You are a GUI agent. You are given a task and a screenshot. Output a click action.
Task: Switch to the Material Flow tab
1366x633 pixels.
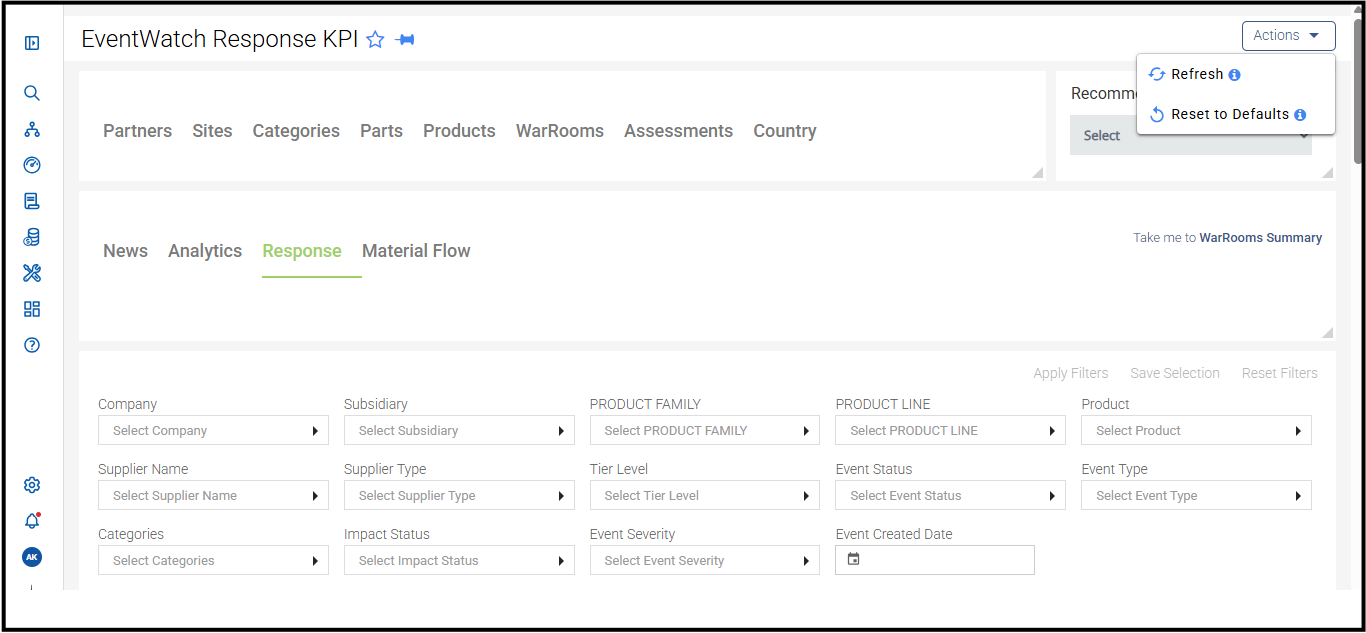point(416,251)
